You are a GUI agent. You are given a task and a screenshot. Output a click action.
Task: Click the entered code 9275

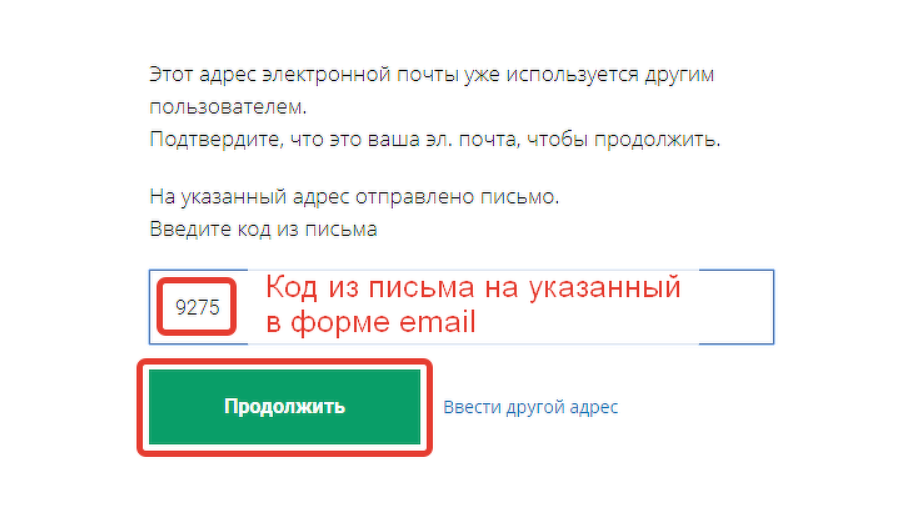click(x=198, y=308)
